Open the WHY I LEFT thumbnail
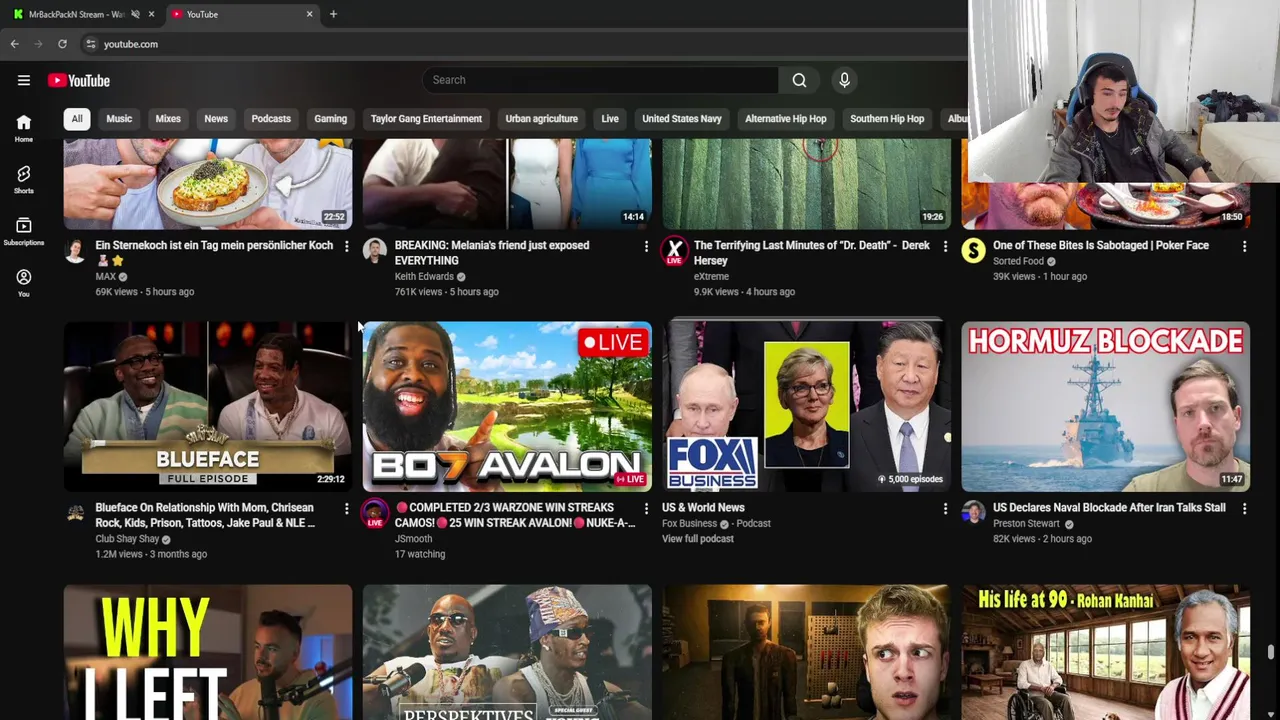This screenshot has width=1280, height=720. click(x=208, y=652)
